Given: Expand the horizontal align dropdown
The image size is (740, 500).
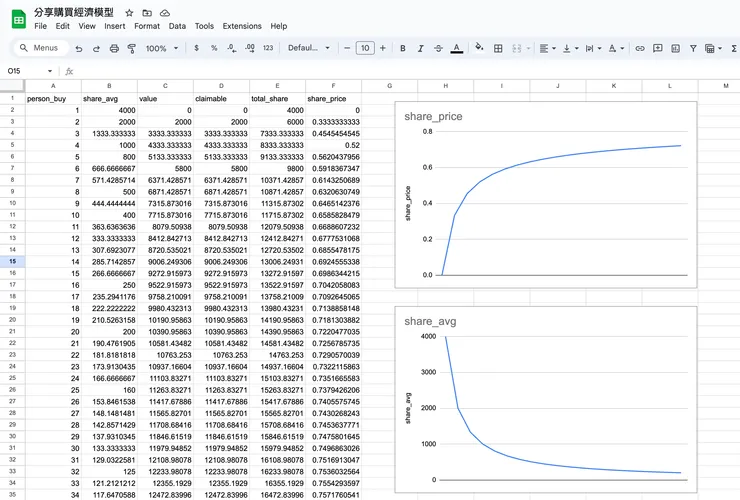Looking at the screenshot, I should point(547,48).
